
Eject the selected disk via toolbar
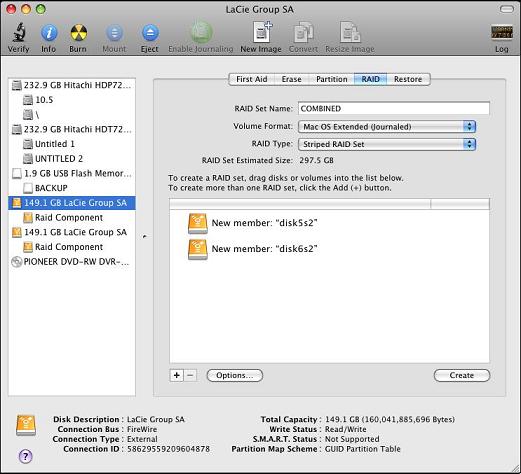tap(150, 33)
